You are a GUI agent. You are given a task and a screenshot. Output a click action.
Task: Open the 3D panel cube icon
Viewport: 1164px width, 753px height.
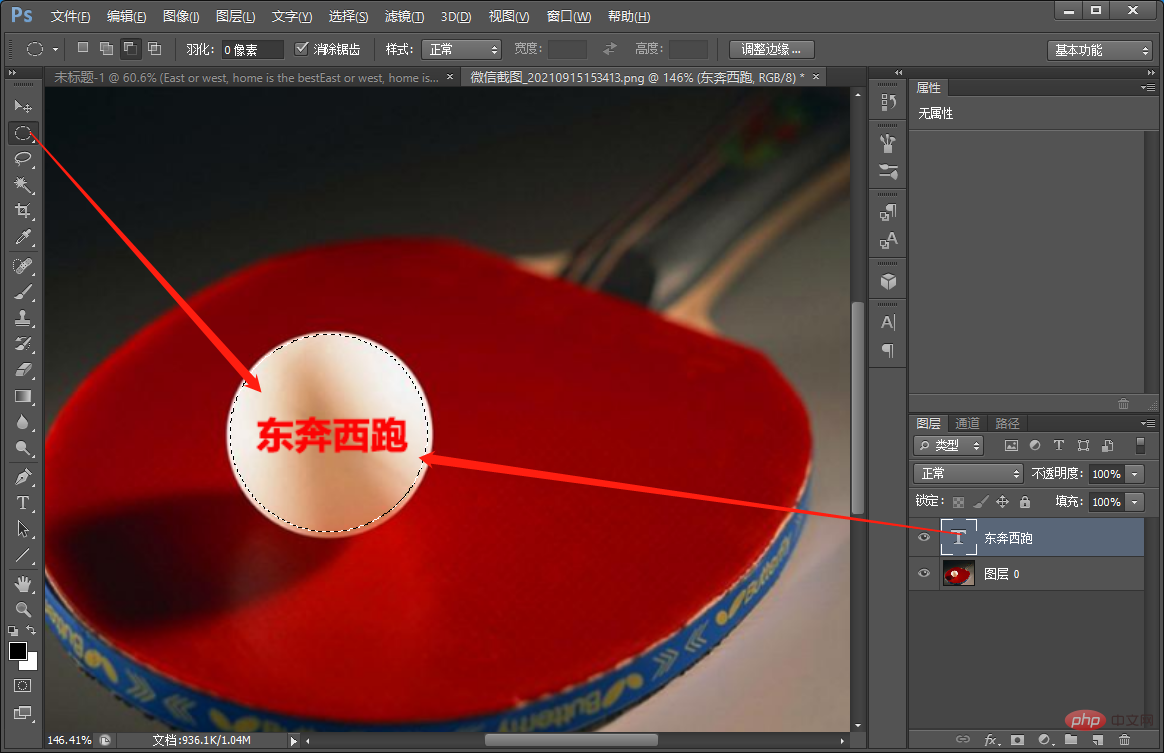pos(888,281)
